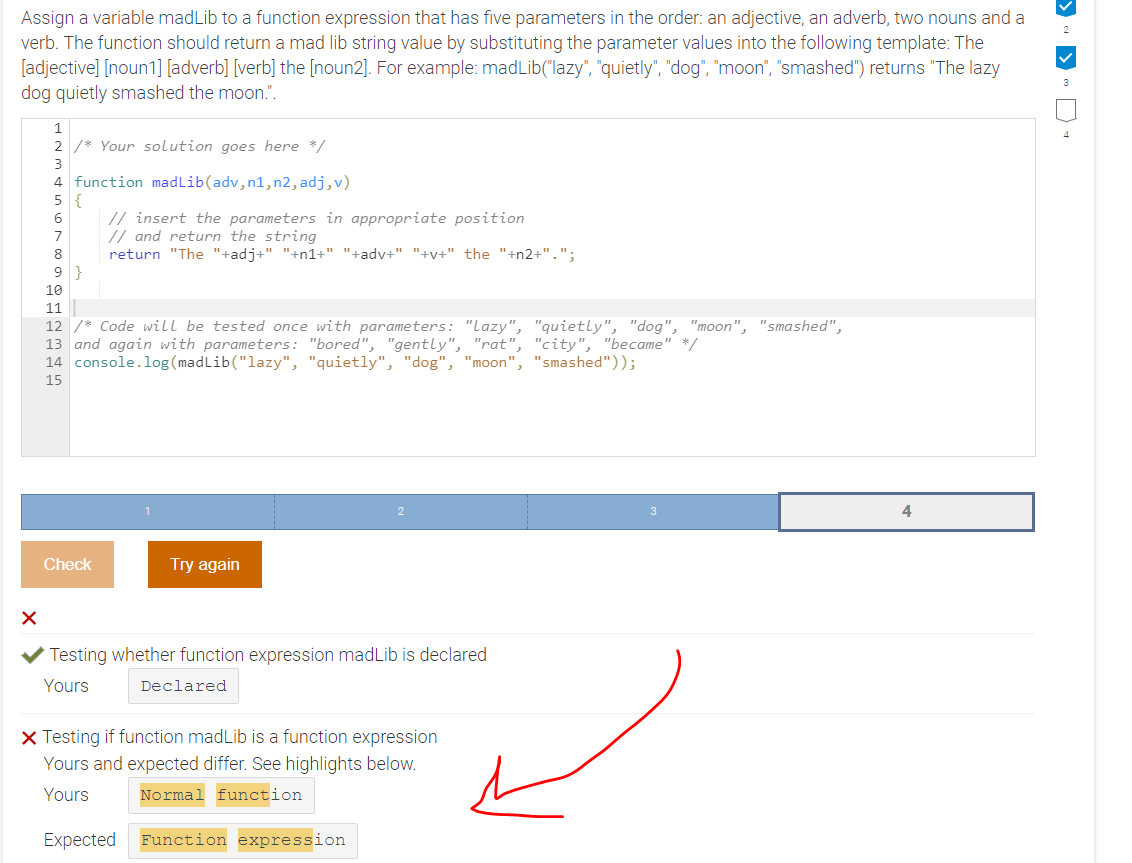This screenshot has height=863, width=1132.
Task: Click step 3 segment of the progress bar
Action: 653,511
